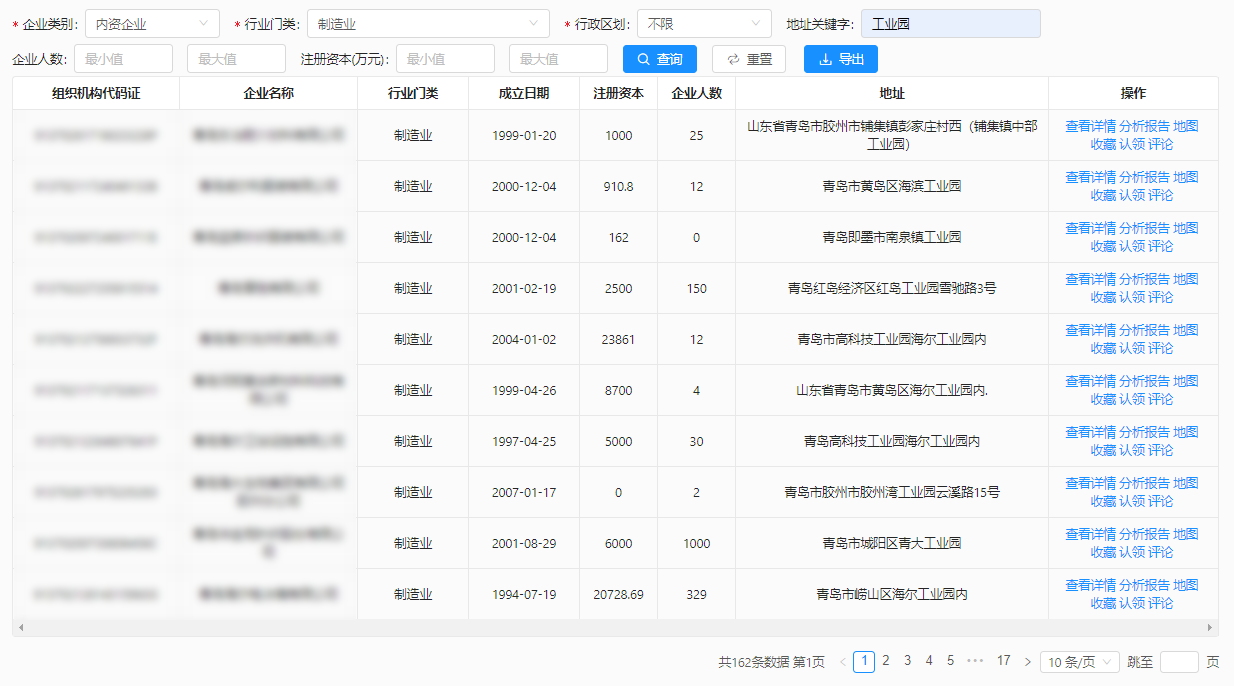The image size is (1234, 686).
Task: Open the 企业类别 dropdown showing 内资企业
Action: tap(152, 24)
